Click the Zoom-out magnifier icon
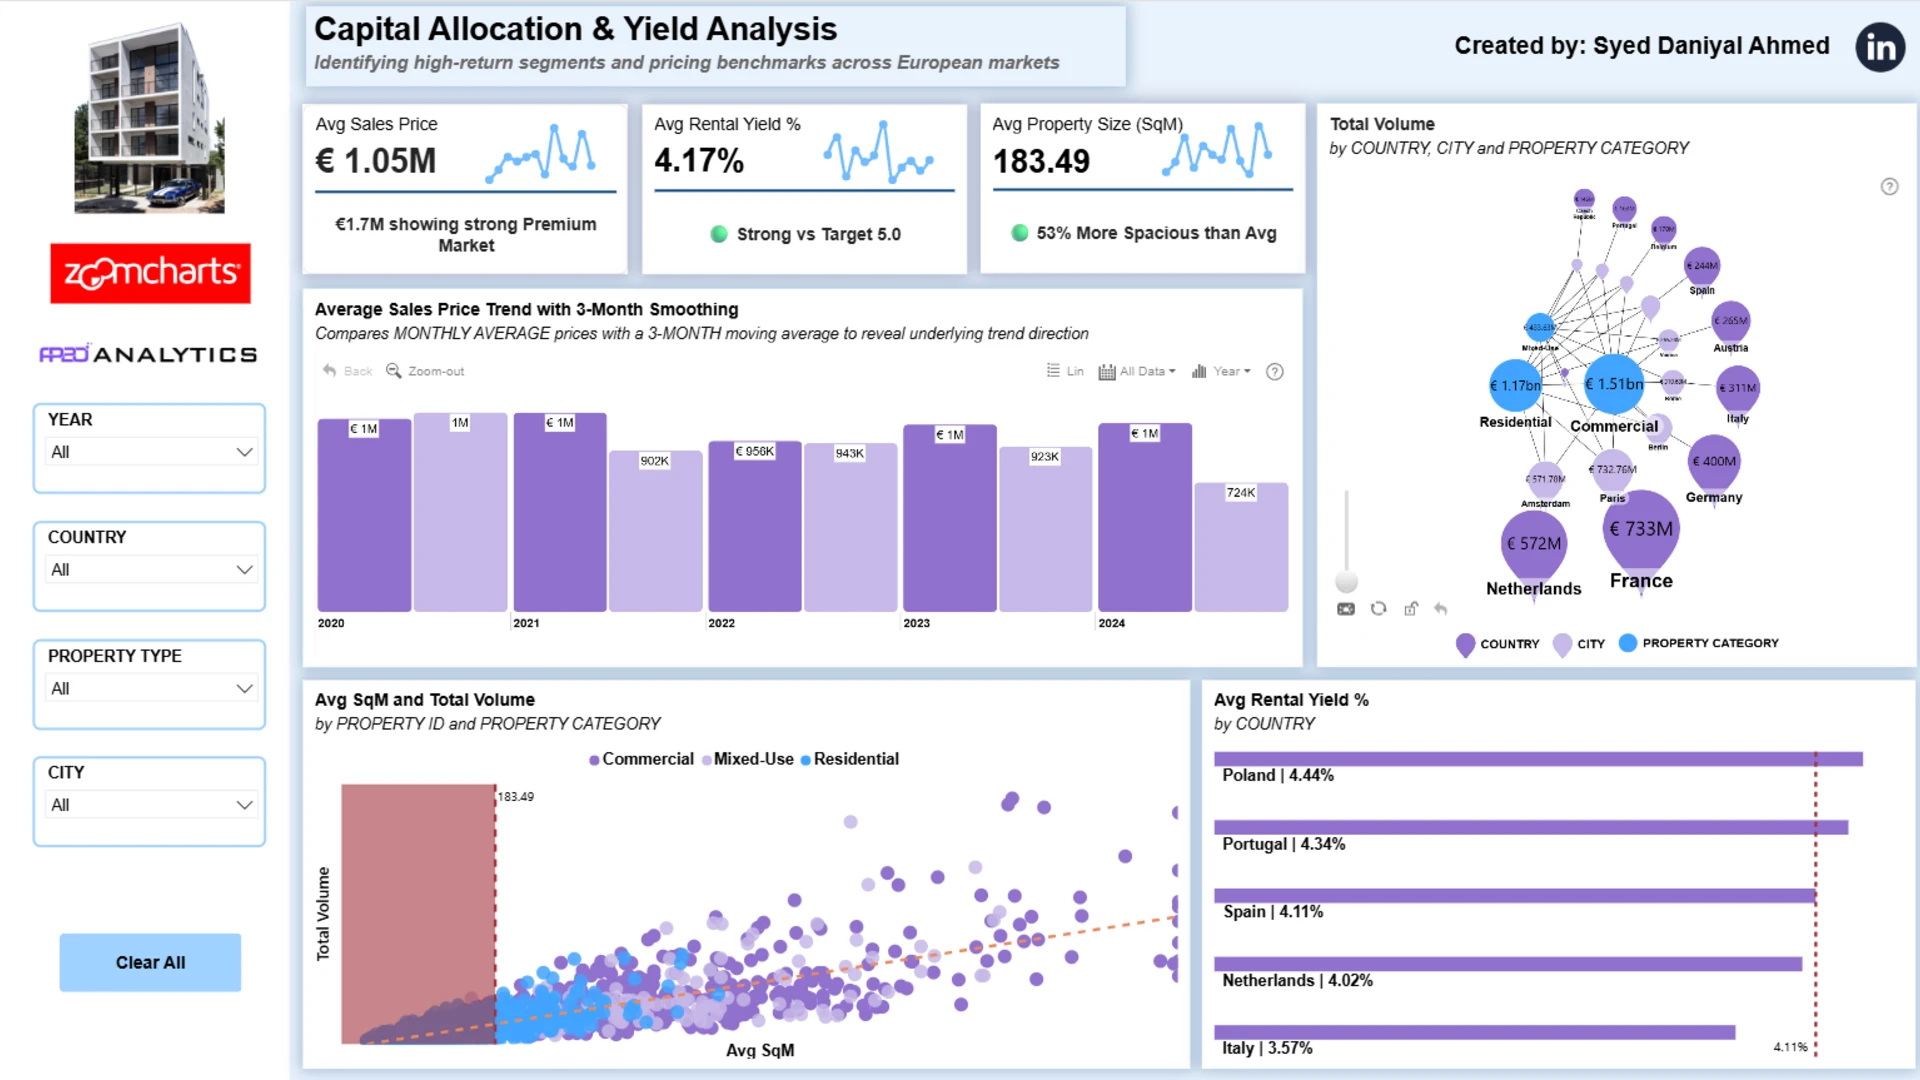Image resolution: width=1920 pixels, height=1080 pixels. tap(394, 371)
